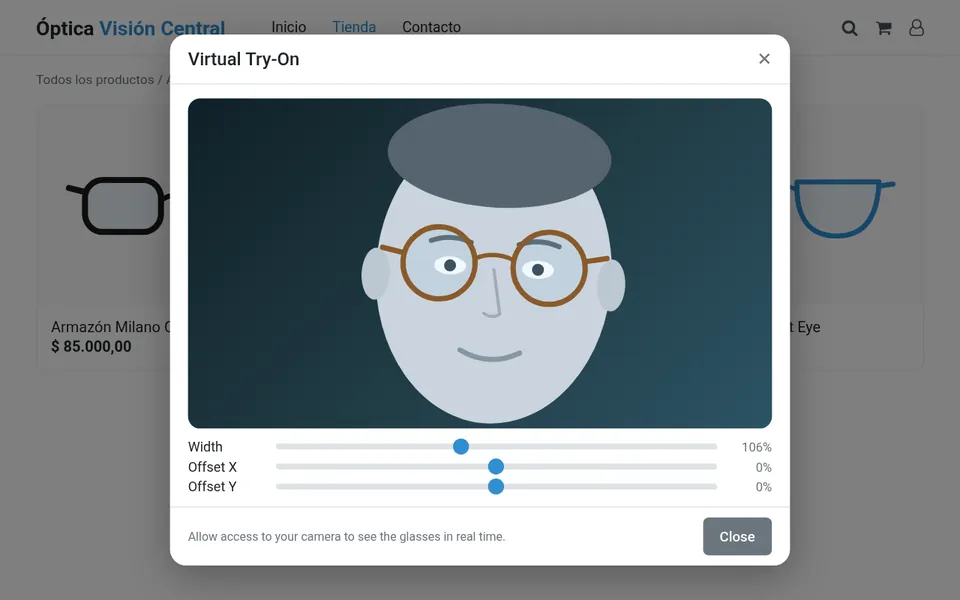Click the Offset X value 0%
960x600 pixels.
(763, 467)
